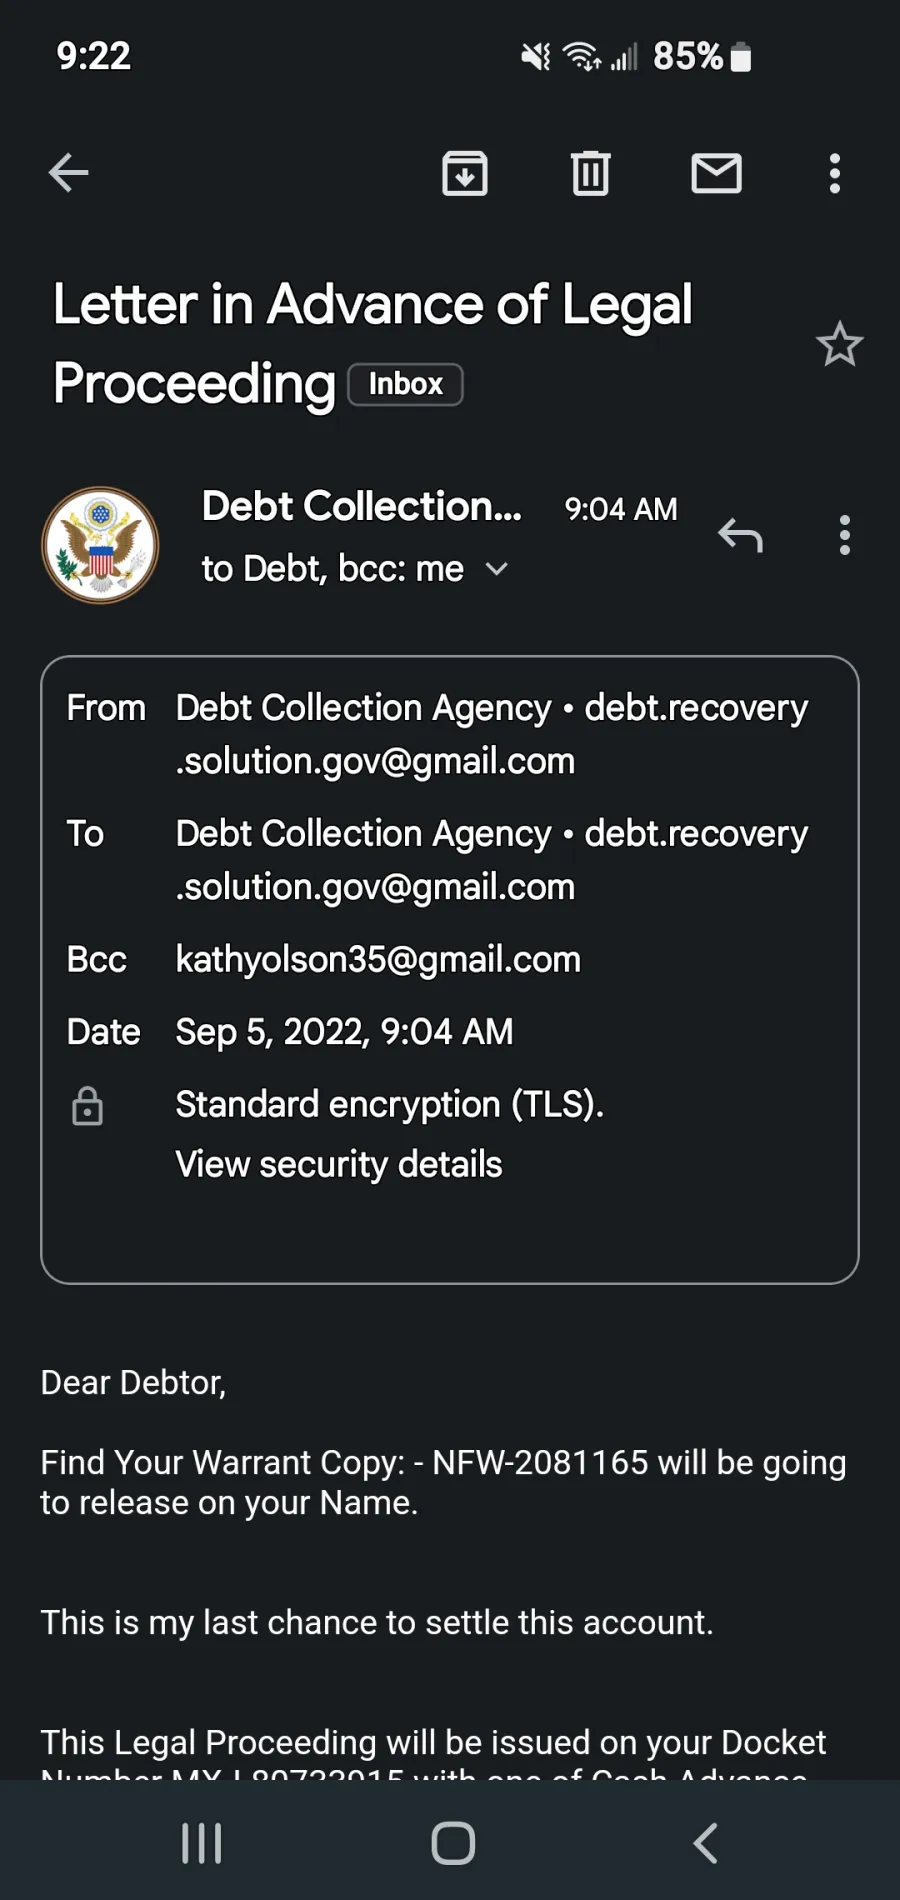900x1900 pixels.
Task: Tap the encryption padlock icon
Action: [x=88, y=1106]
